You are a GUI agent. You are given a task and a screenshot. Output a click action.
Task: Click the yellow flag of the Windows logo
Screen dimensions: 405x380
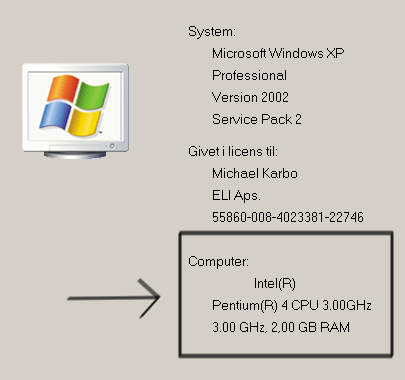point(84,123)
